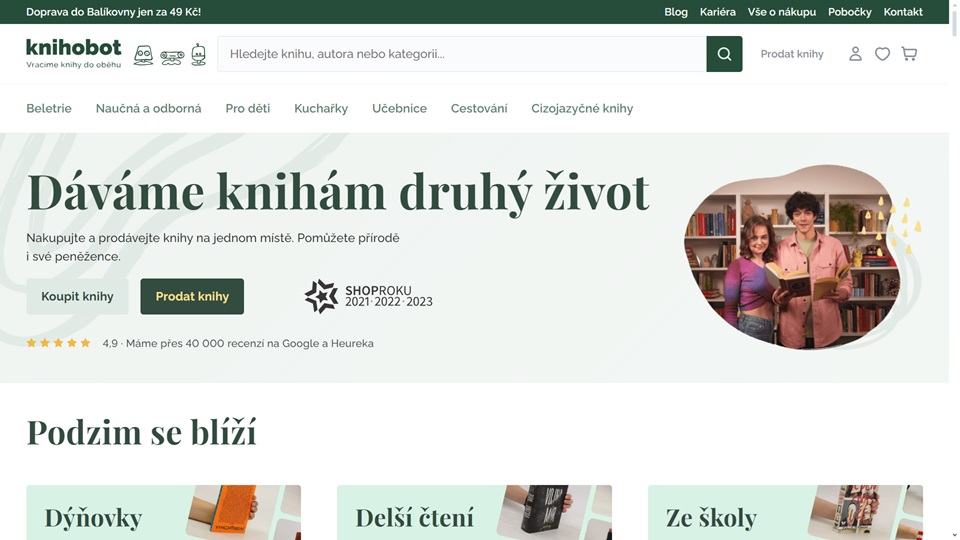Click the knihobot logo

(74, 52)
